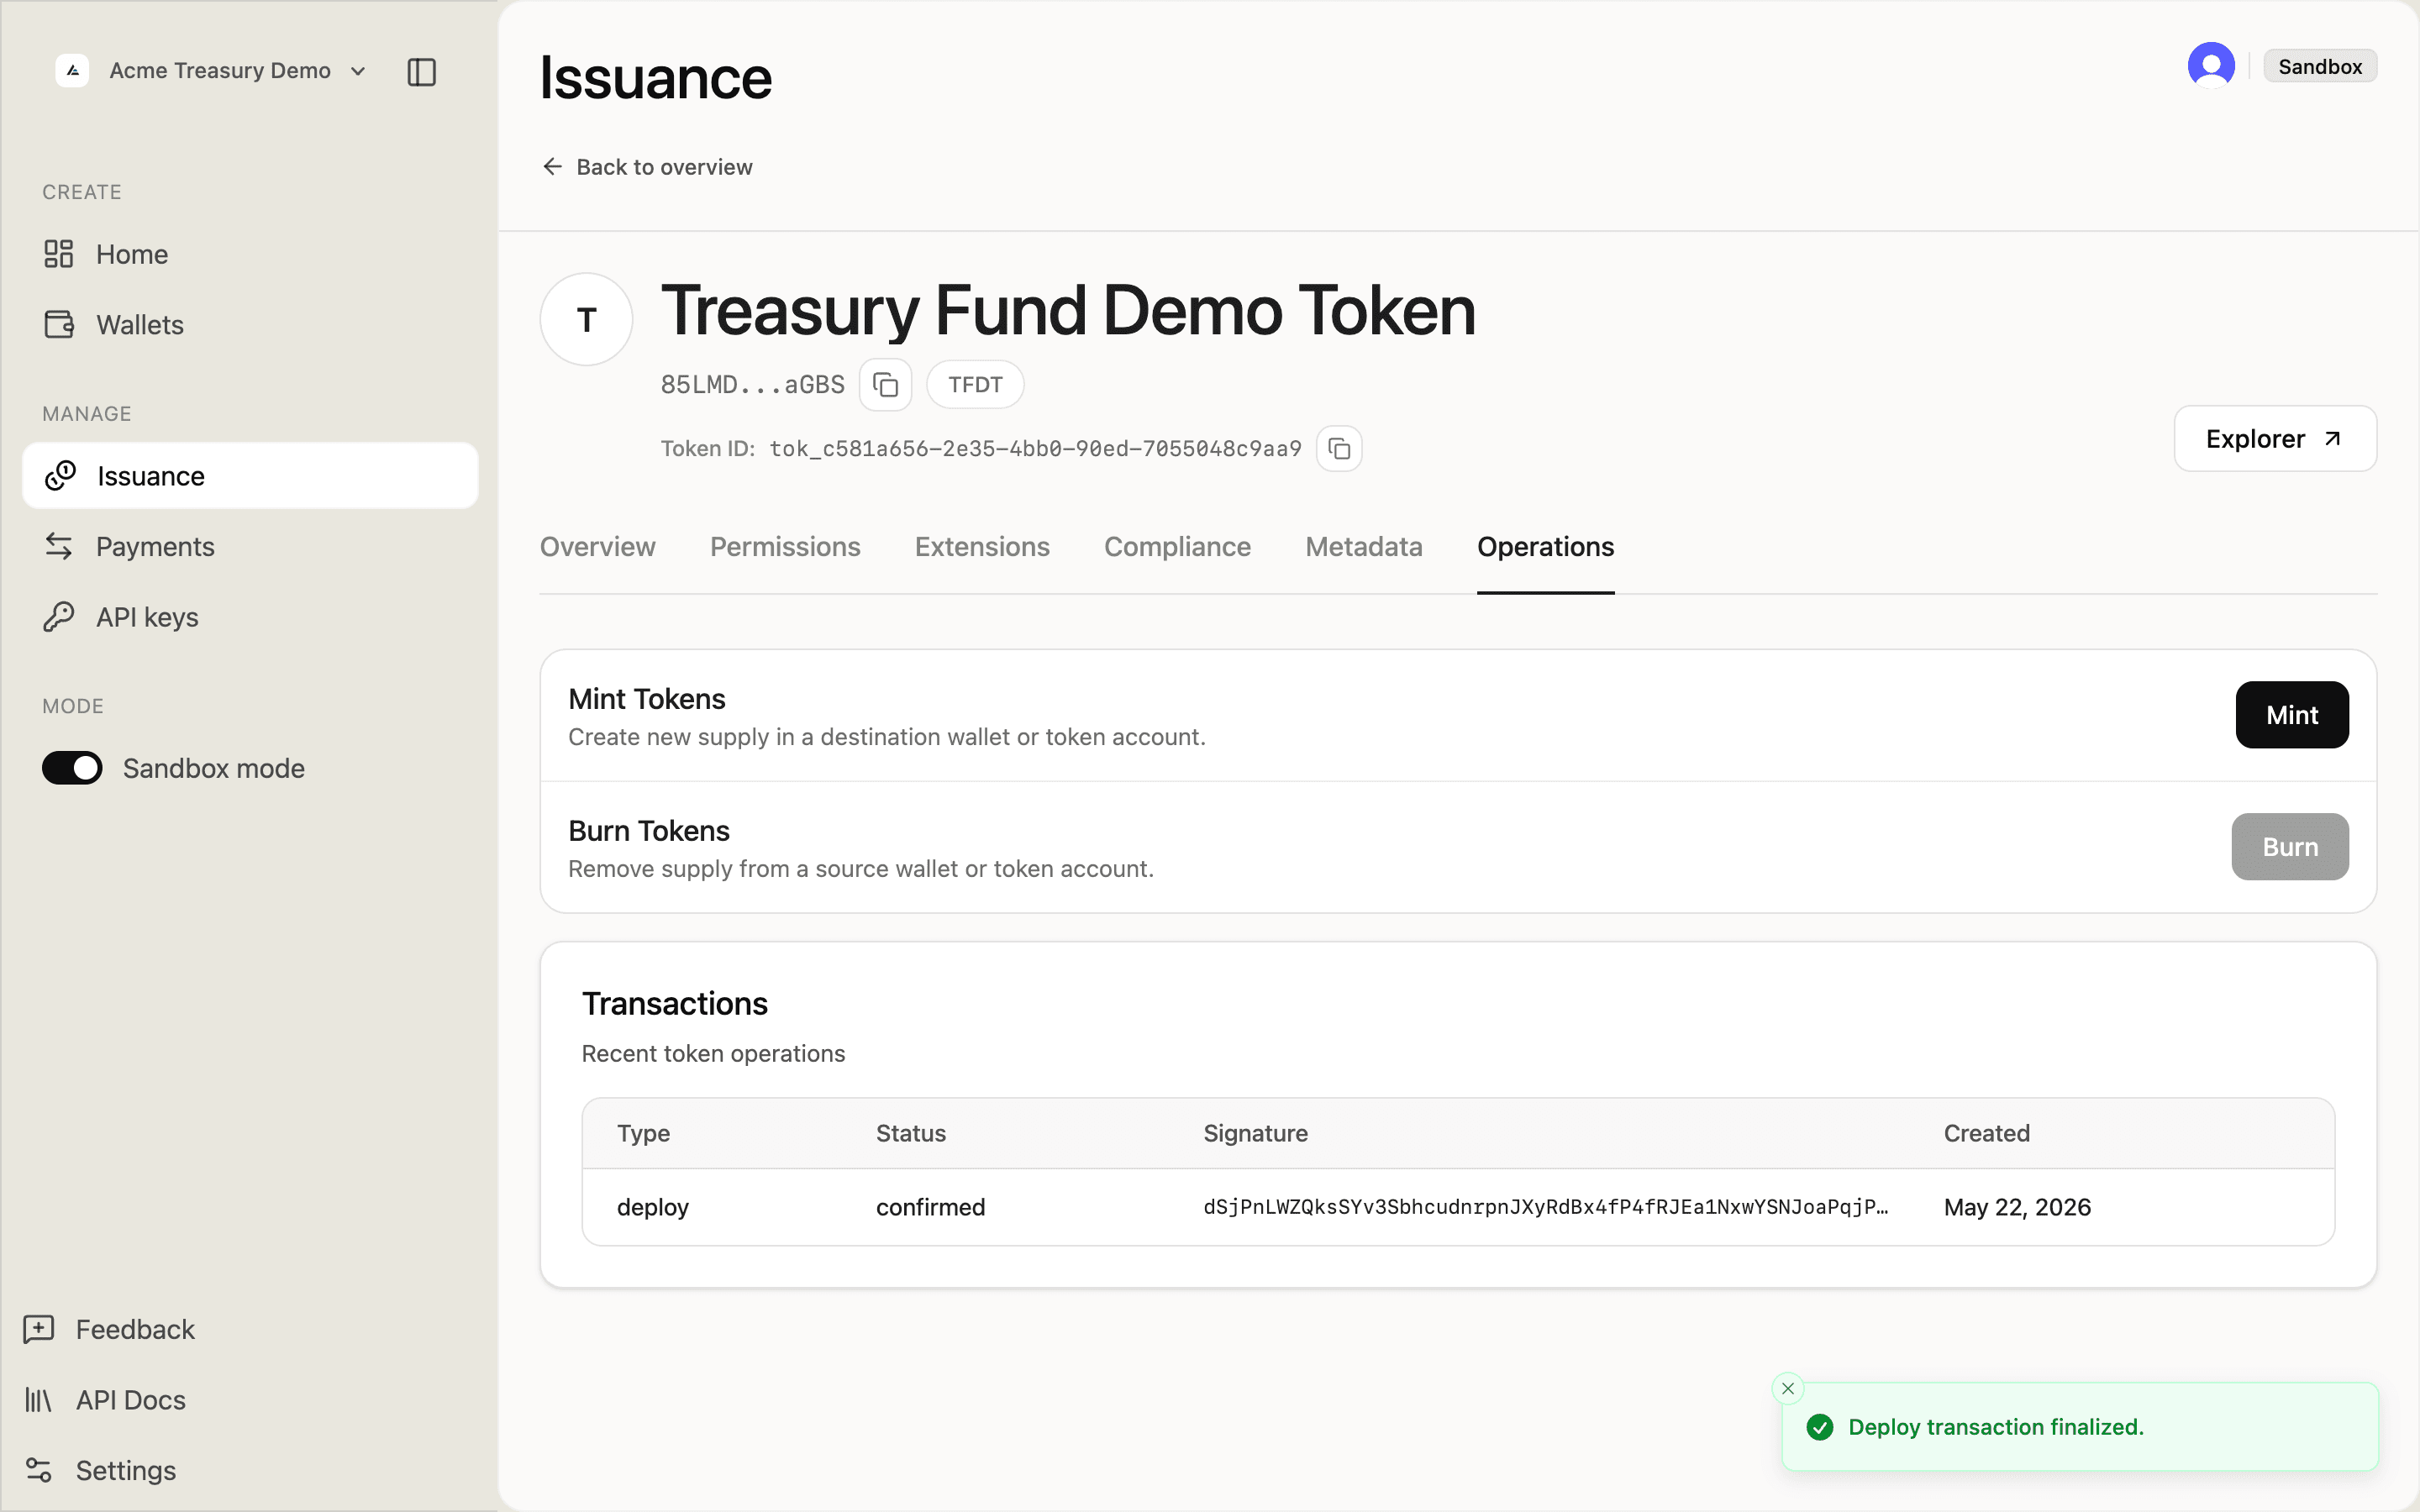Switch to the Compliance tab
This screenshot has width=2420, height=1512.
(x=1177, y=547)
